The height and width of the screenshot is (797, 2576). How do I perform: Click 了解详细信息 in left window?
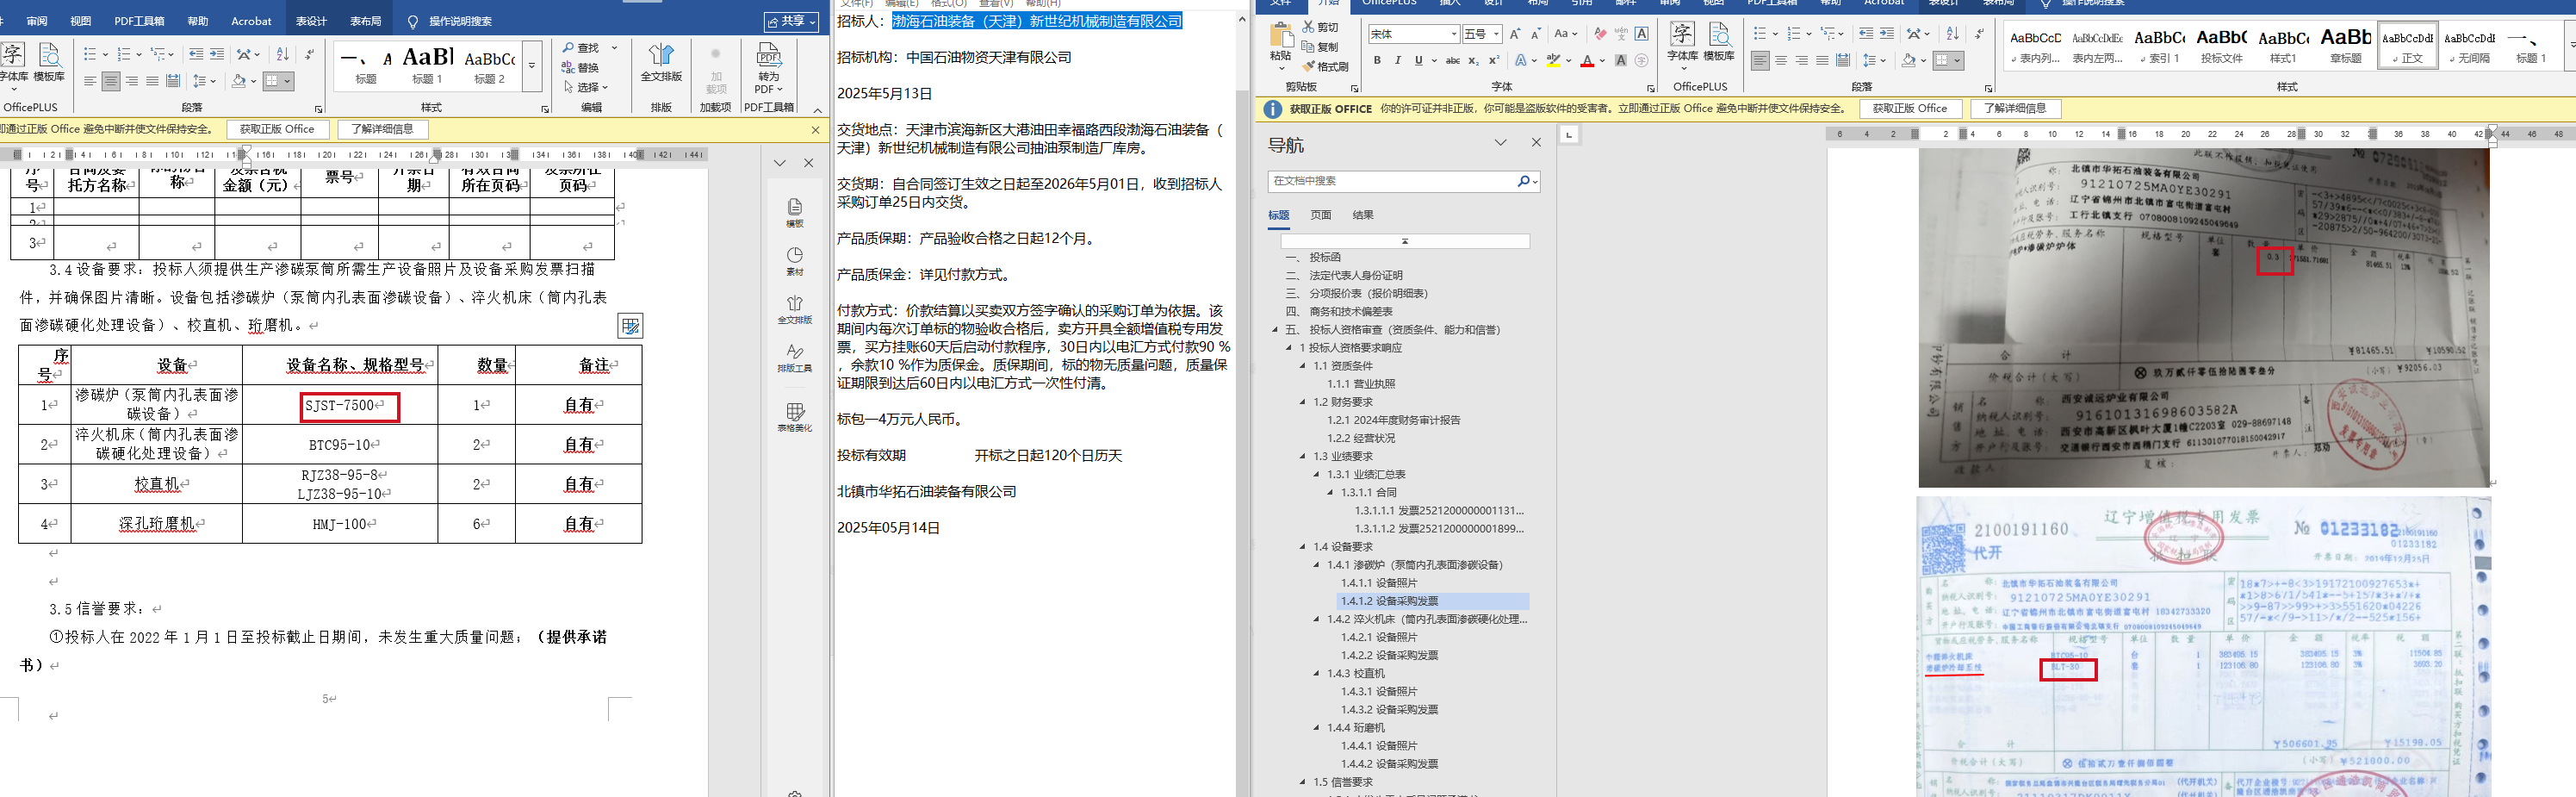(382, 129)
